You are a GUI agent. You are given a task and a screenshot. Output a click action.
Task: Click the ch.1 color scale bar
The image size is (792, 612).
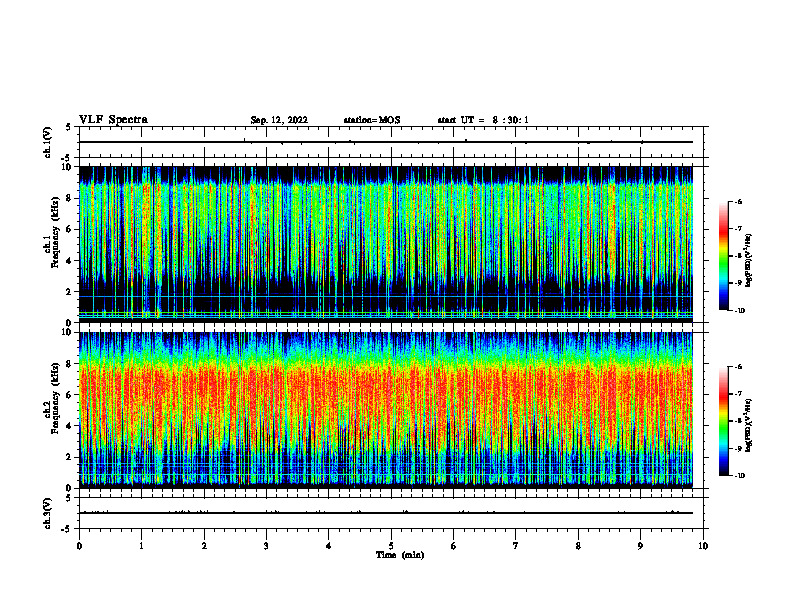pyautogui.click(x=724, y=256)
